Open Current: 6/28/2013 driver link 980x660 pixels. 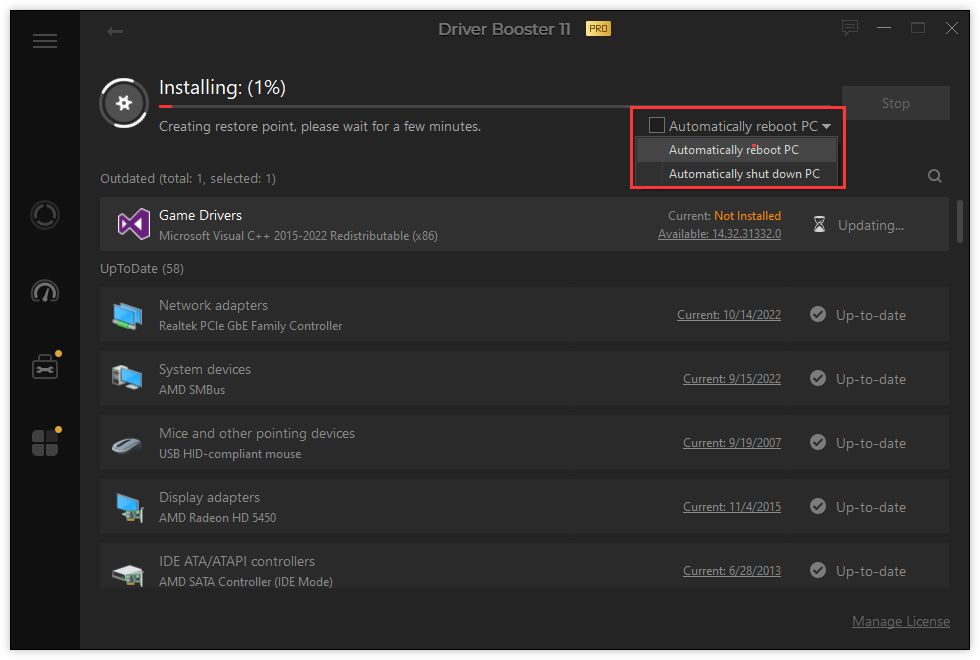(732, 571)
